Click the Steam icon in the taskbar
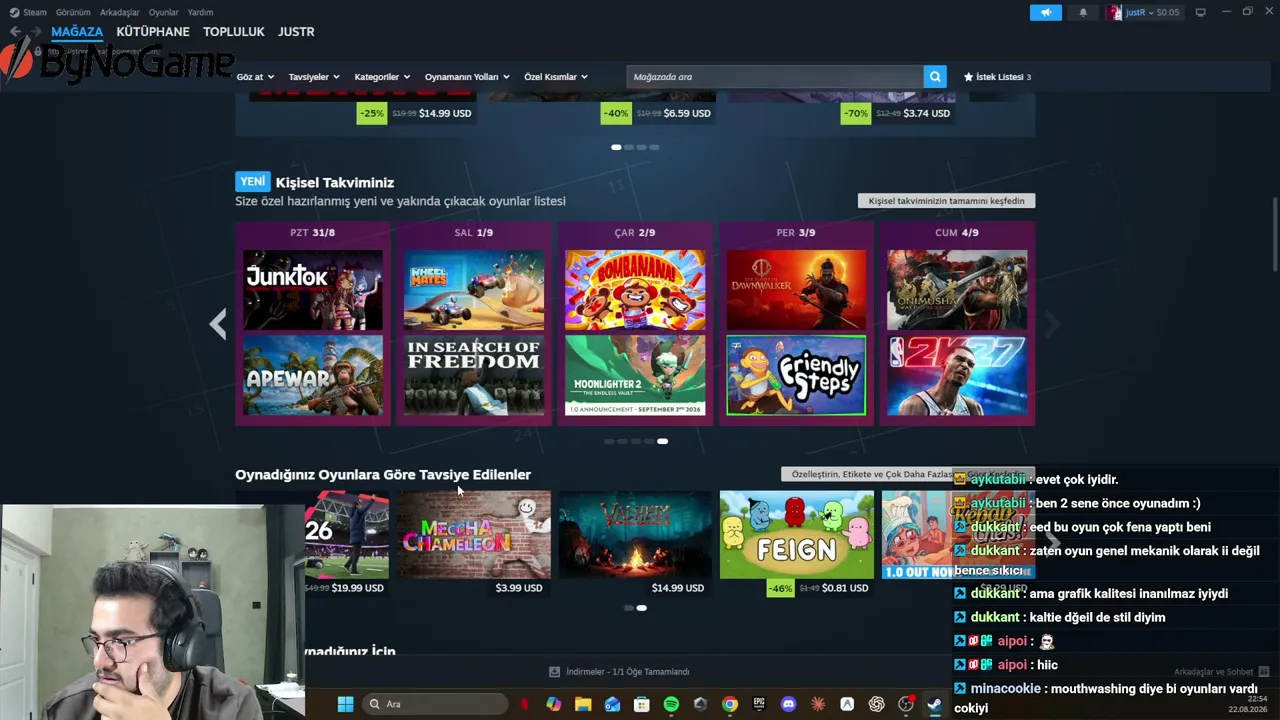This screenshot has height=720, width=1280. [x=935, y=704]
